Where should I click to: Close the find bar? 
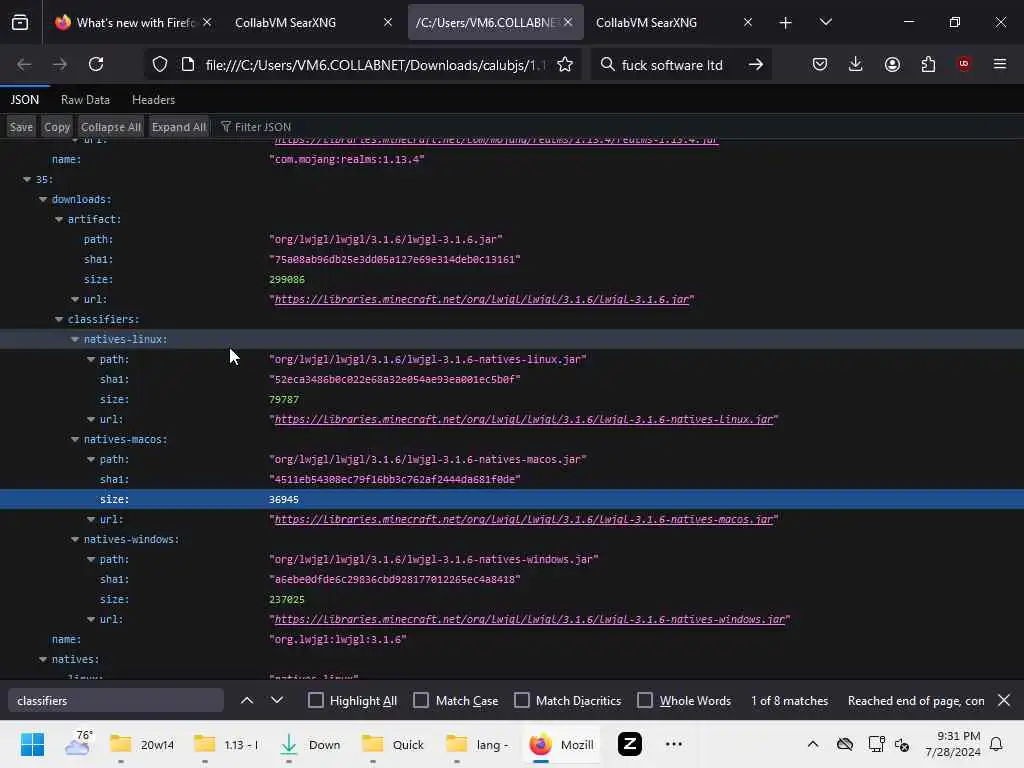point(1004,700)
